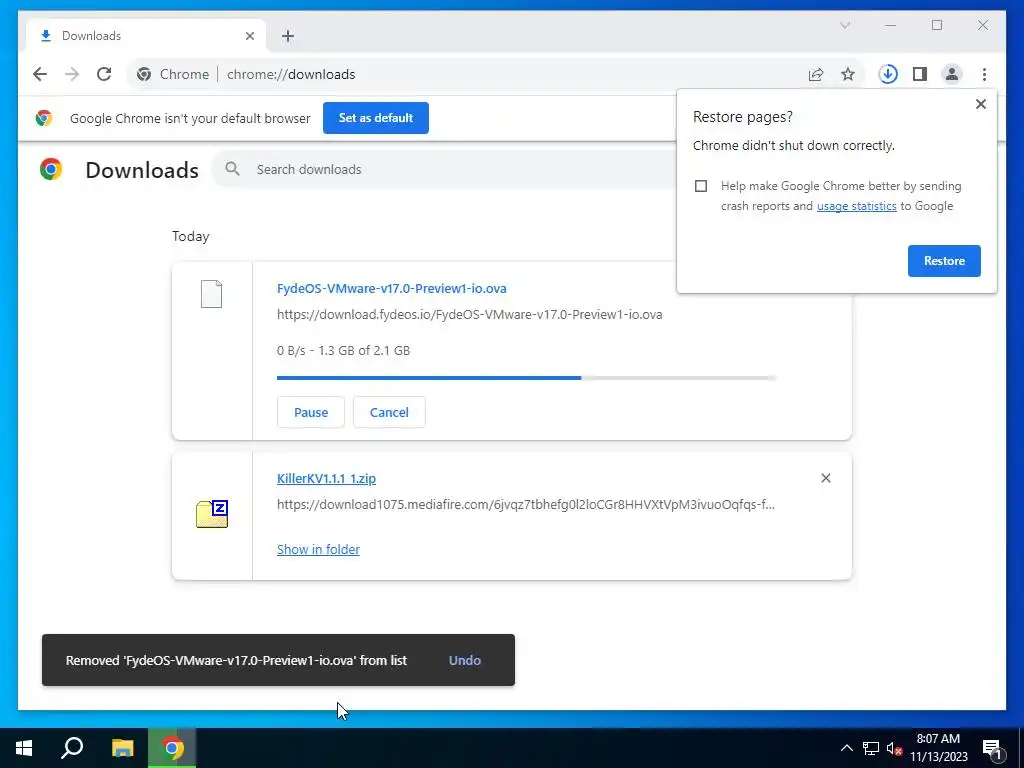The width and height of the screenshot is (1024, 768).
Task: Open the downloads toolbar bubble icon
Action: click(x=888, y=74)
